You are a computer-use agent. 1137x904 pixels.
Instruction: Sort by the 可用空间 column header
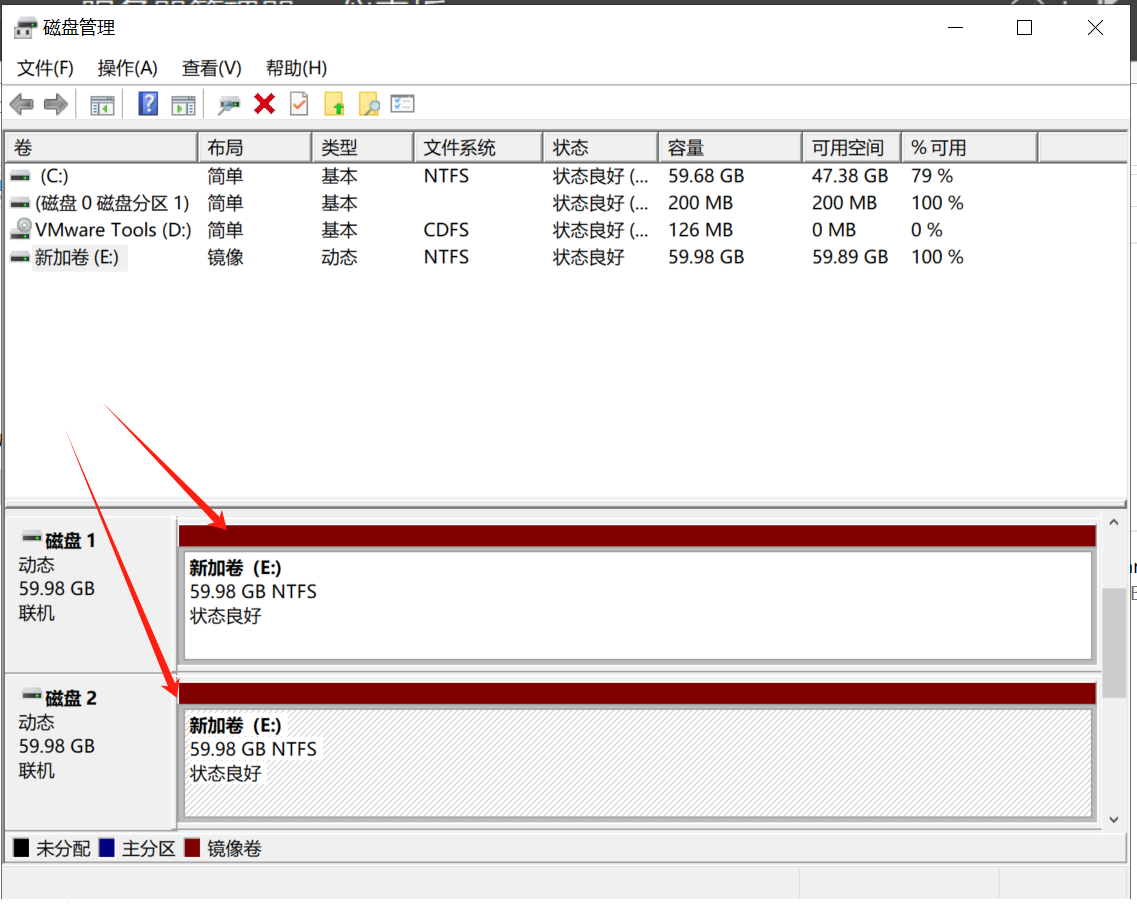tap(852, 148)
